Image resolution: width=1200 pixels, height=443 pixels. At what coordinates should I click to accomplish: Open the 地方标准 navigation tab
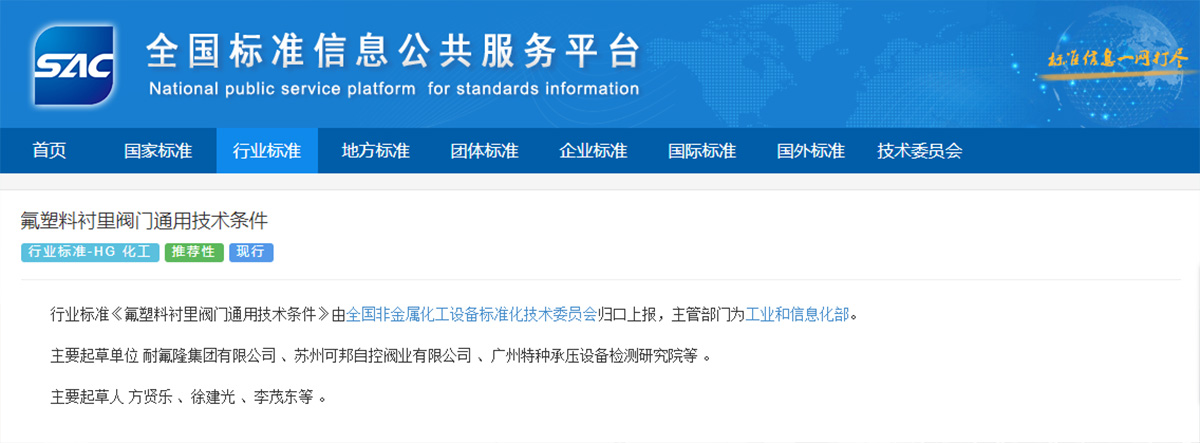pyautogui.click(x=376, y=151)
